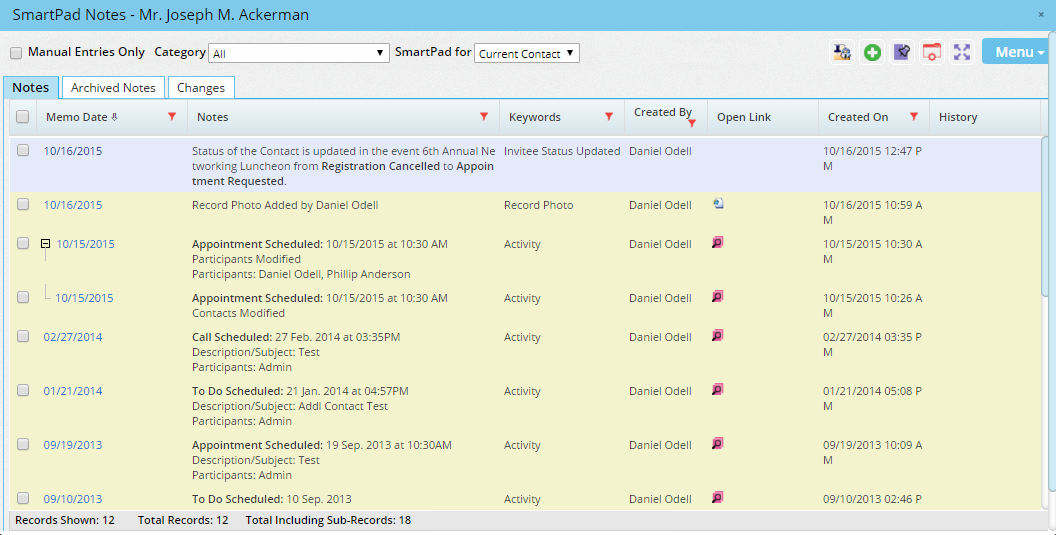Close the SmartPad Notes window
Viewport: 1056px width, 535px height.
point(1041,15)
